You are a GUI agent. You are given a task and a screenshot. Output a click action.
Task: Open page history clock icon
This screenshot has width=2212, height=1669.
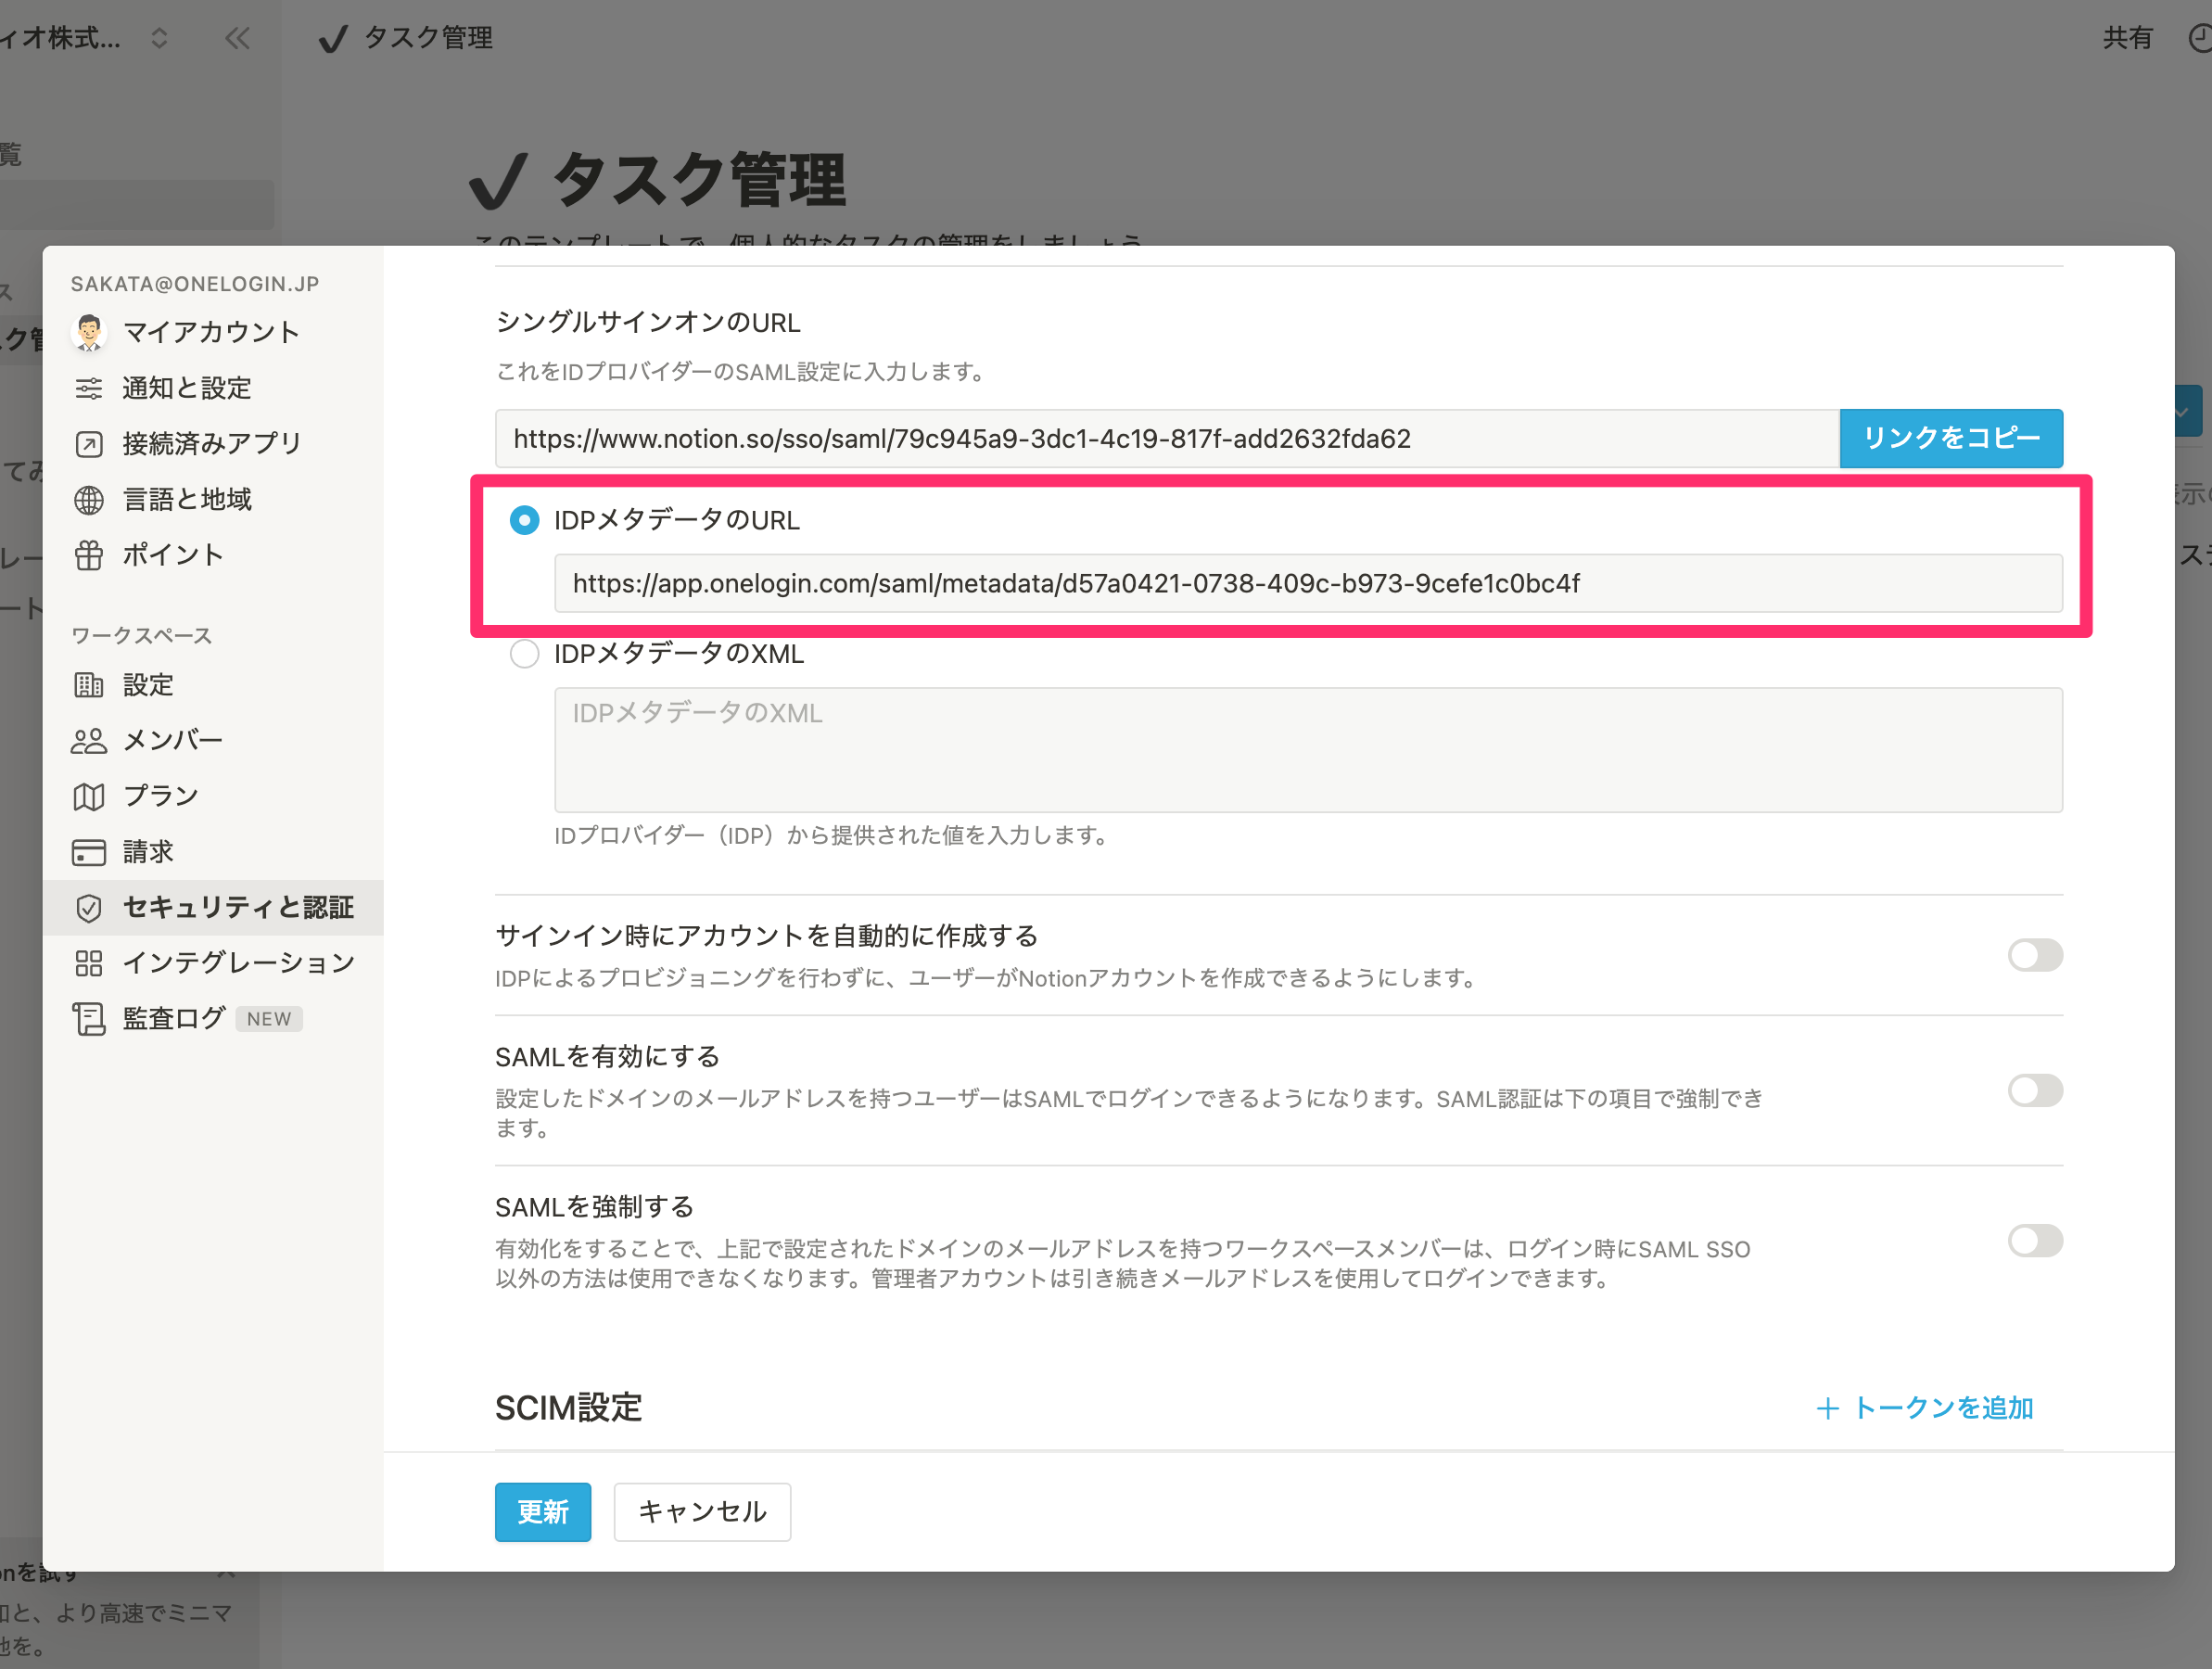click(x=2199, y=38)
